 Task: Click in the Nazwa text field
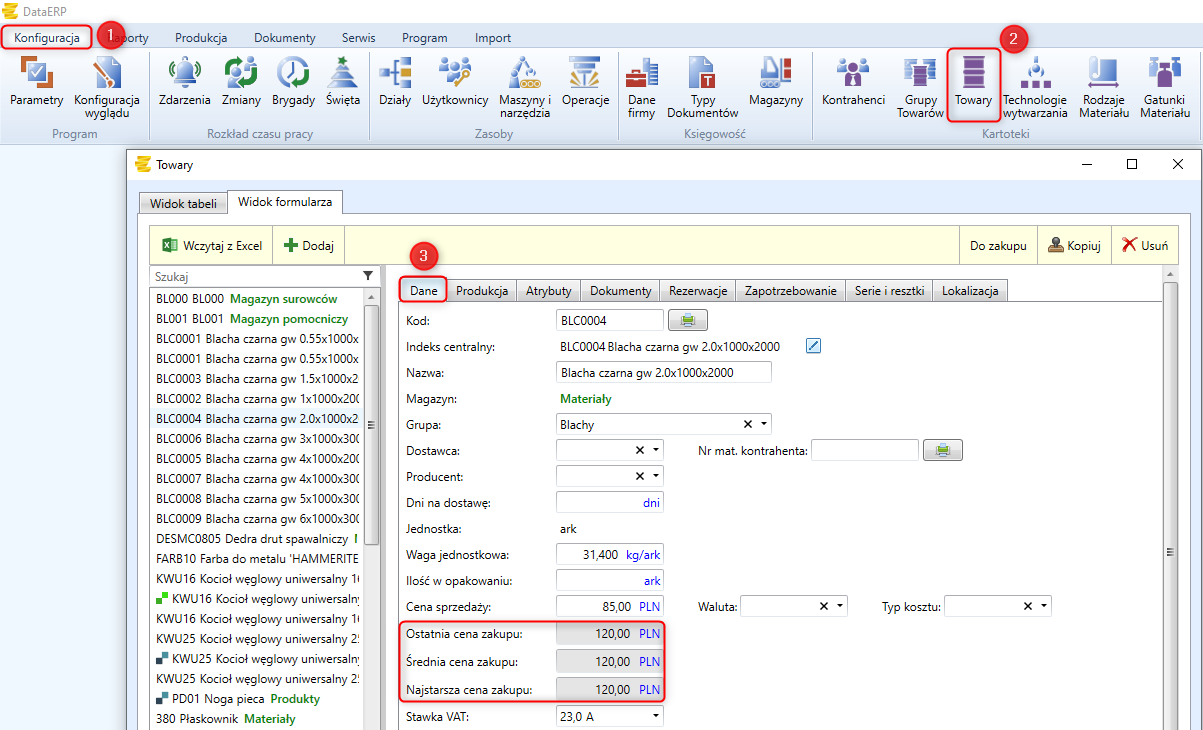click(663, 372)
